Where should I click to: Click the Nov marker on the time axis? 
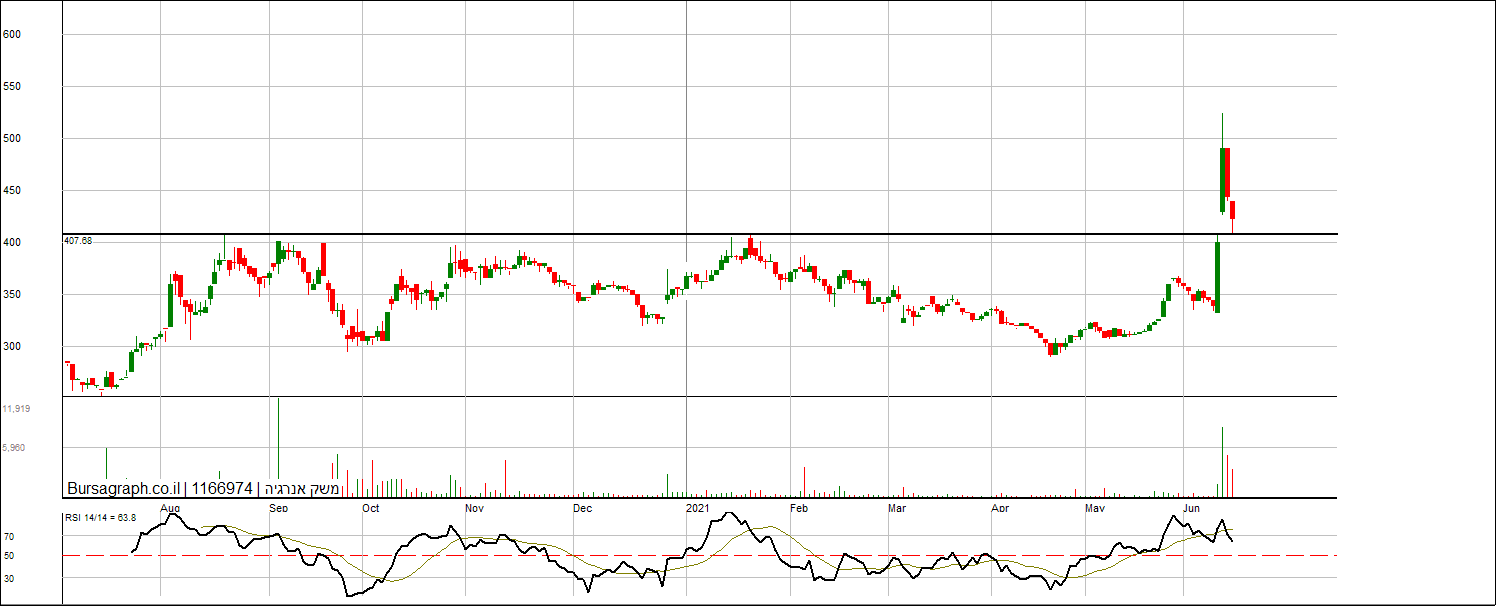click(474, 508)
